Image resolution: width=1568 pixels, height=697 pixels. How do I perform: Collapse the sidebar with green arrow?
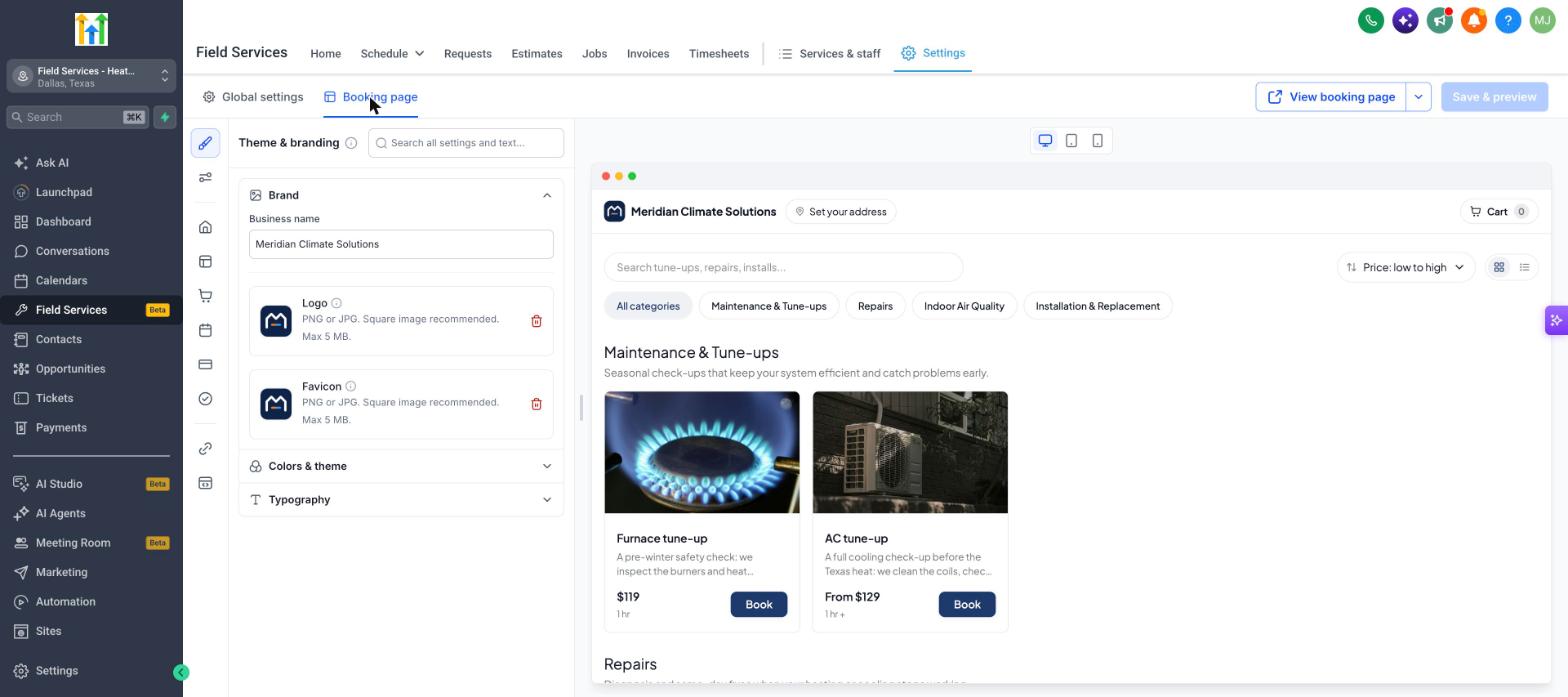(x=181, y=672)
